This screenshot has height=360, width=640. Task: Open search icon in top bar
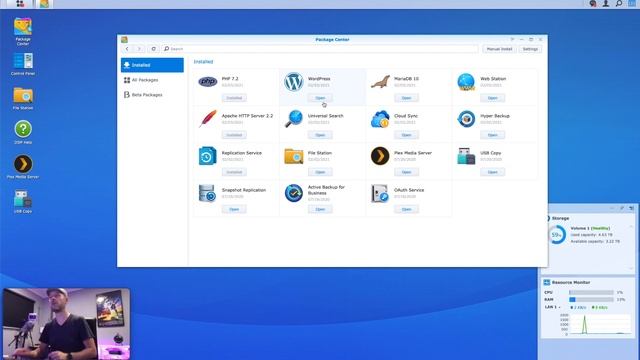pos(619,4)
